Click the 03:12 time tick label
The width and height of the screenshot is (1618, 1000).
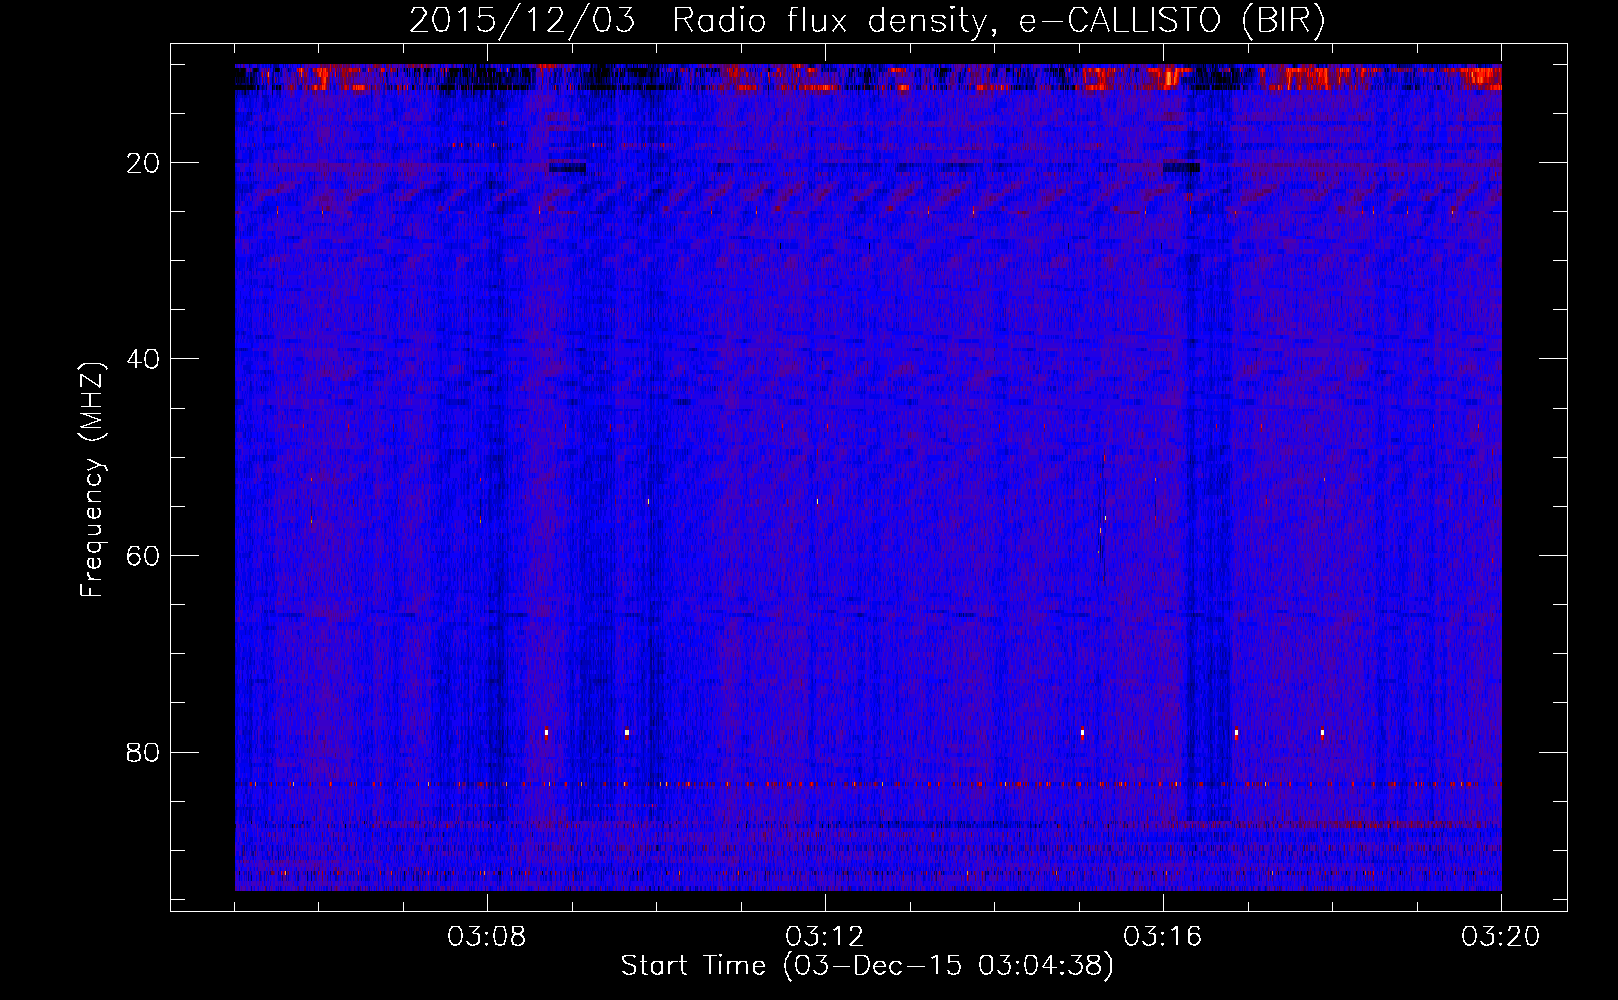click(825, 937)
